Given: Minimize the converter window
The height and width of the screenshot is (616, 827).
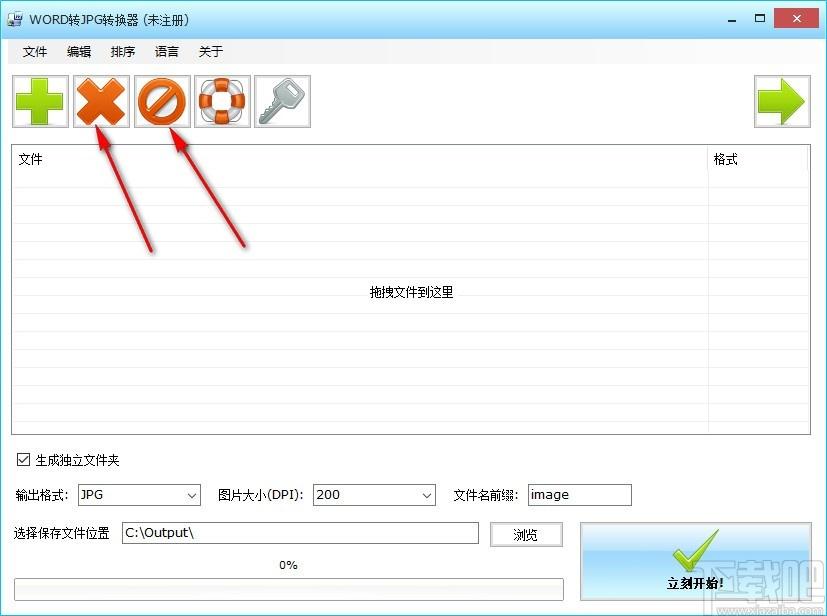Looking at the screenshot, I should [732, 20].
